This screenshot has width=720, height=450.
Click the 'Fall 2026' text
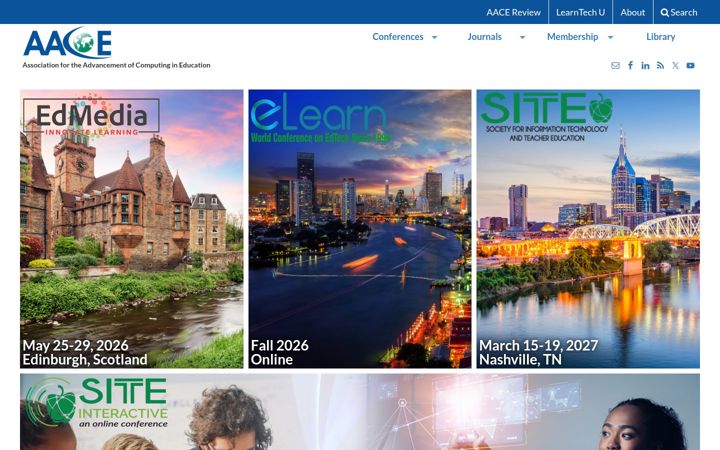point(280,345)
